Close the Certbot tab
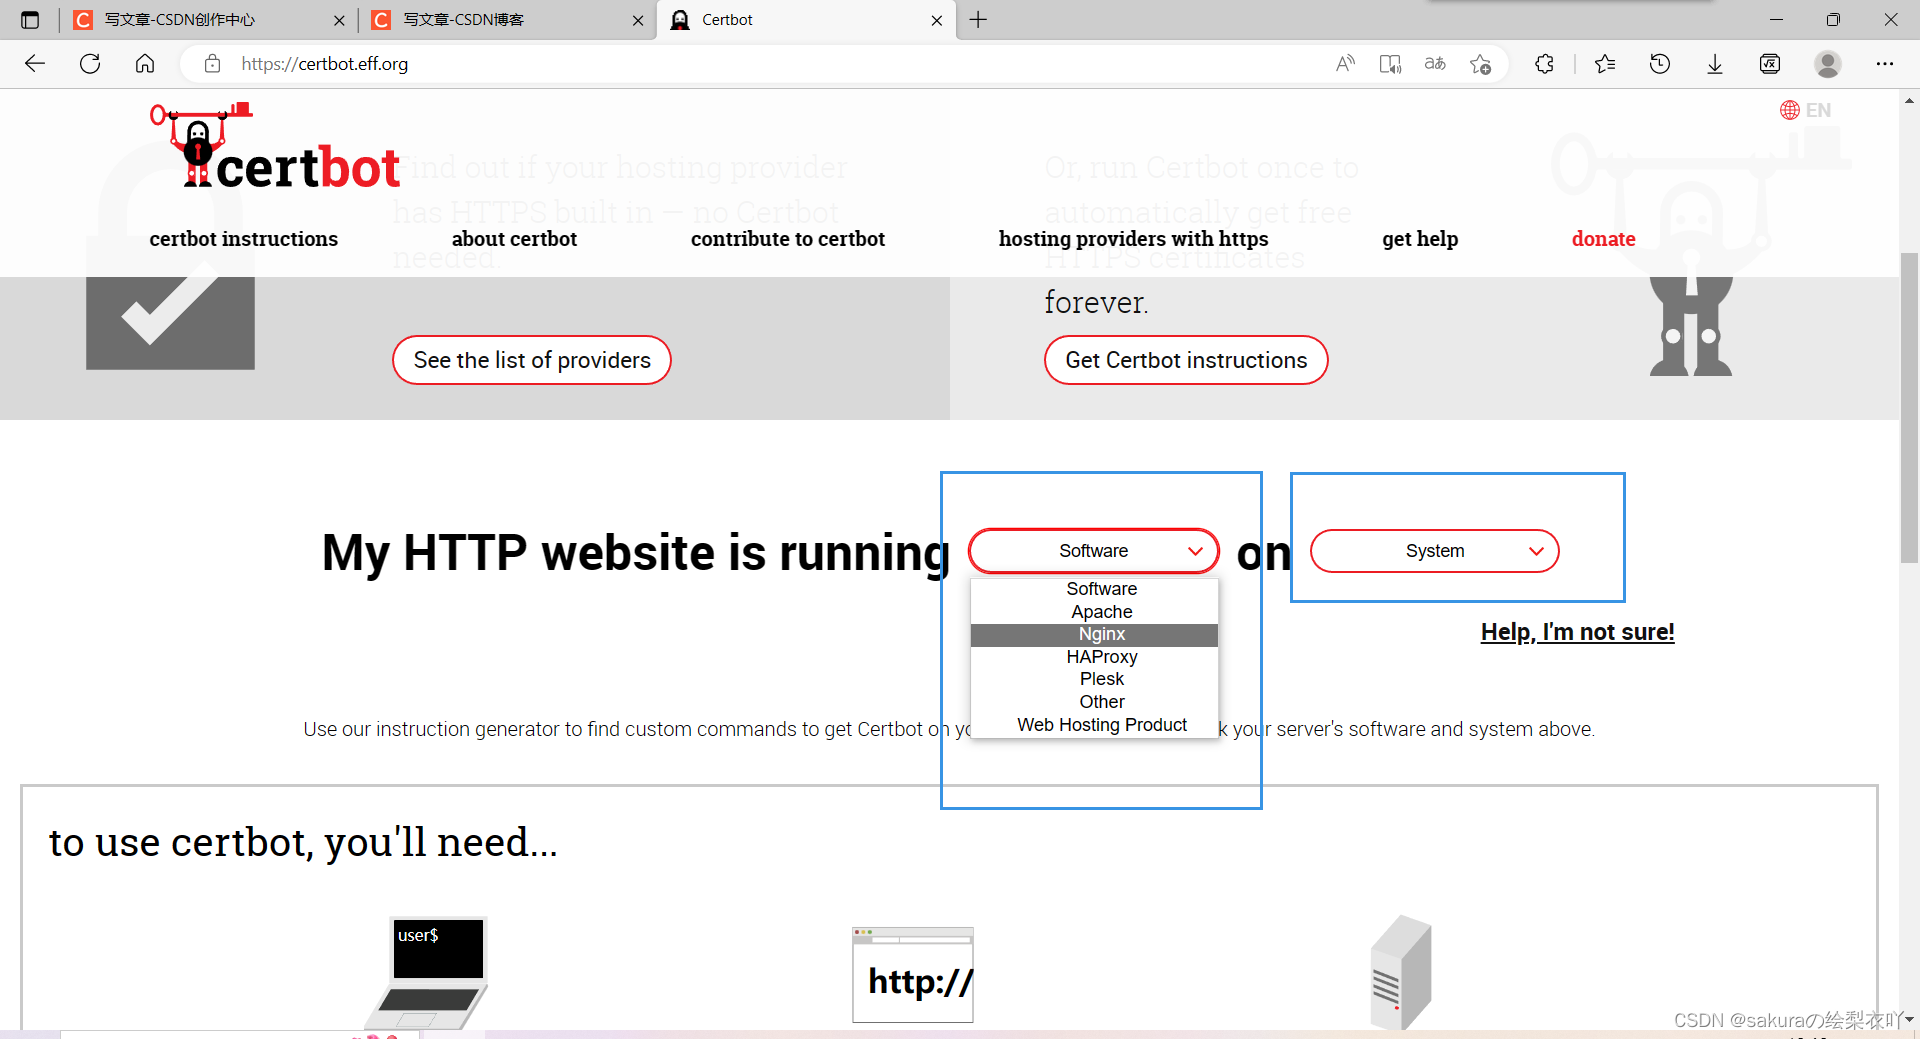Viewport: 1920px width, 1039px height. point(937,20)
